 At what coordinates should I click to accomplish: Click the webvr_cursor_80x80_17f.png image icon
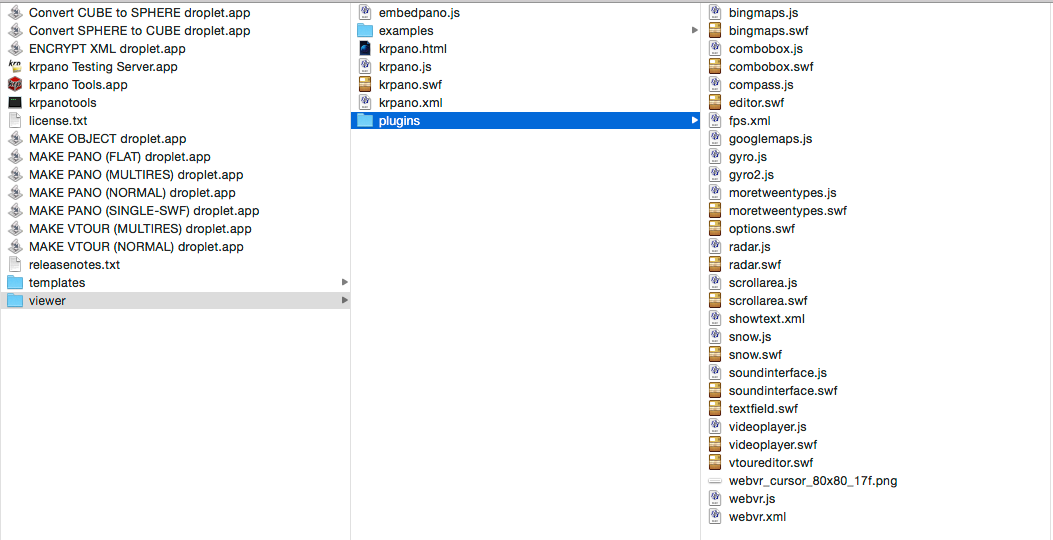click(715, 481)
